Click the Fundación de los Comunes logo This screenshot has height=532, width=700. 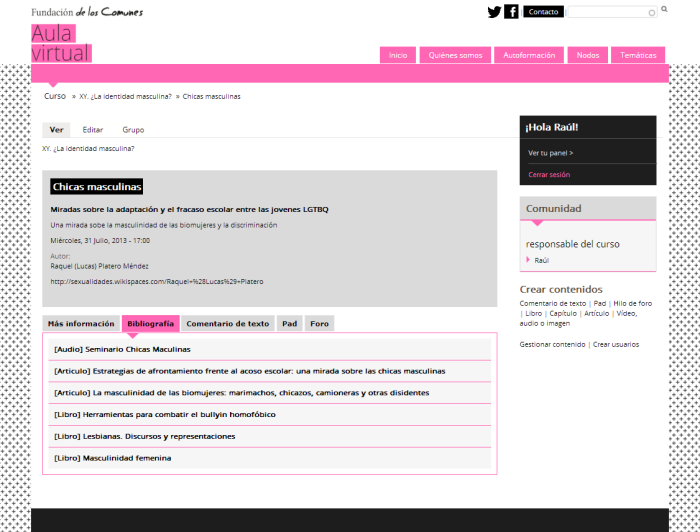[87, 12]
